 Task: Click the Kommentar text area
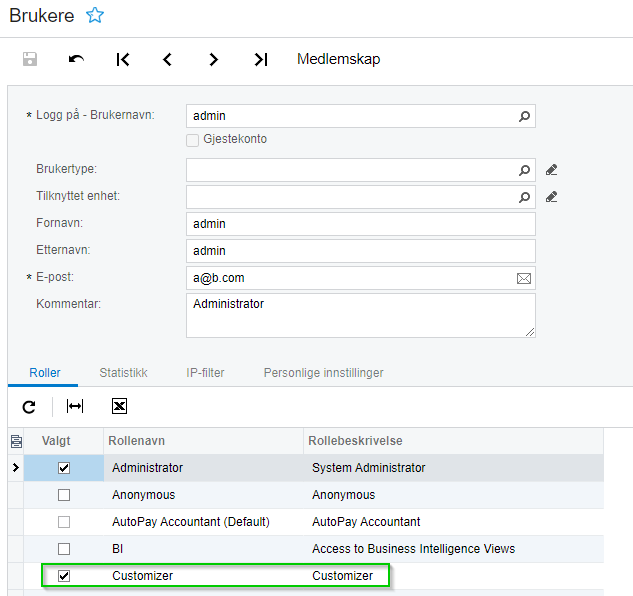point(361,315)
